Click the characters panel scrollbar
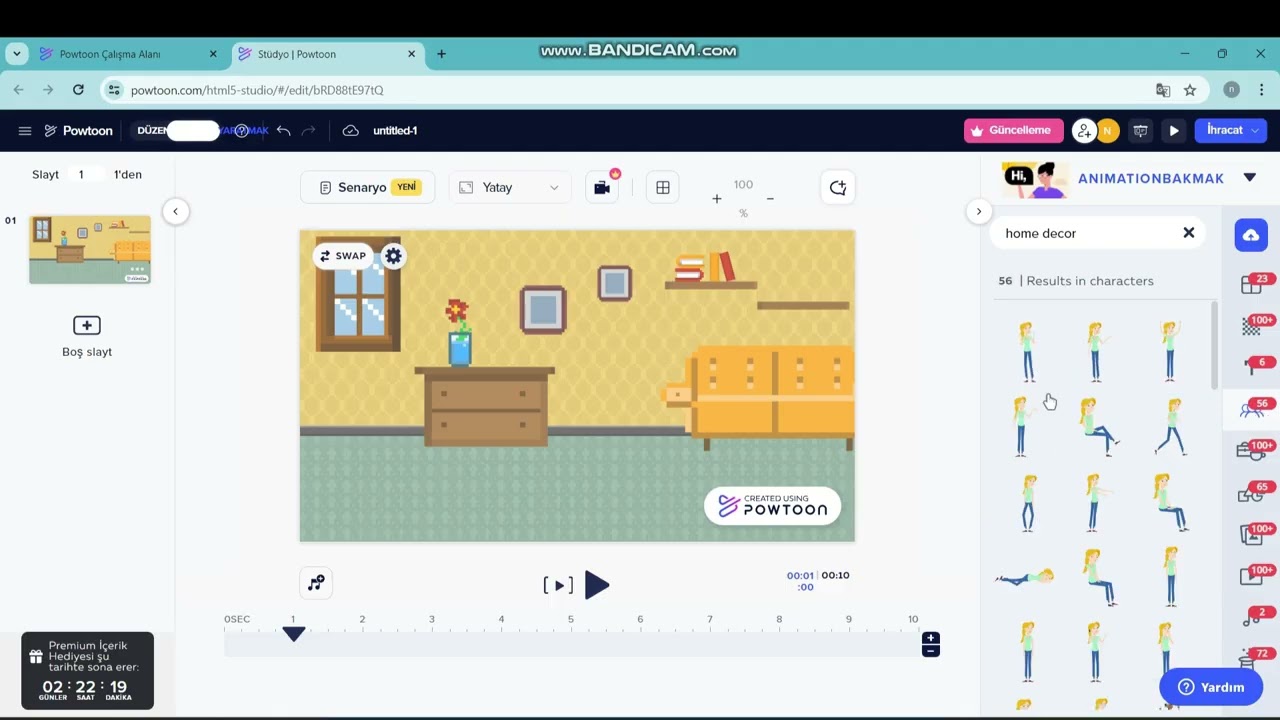This screenshot has width=1280, height=720. [x=1215, y=345]
